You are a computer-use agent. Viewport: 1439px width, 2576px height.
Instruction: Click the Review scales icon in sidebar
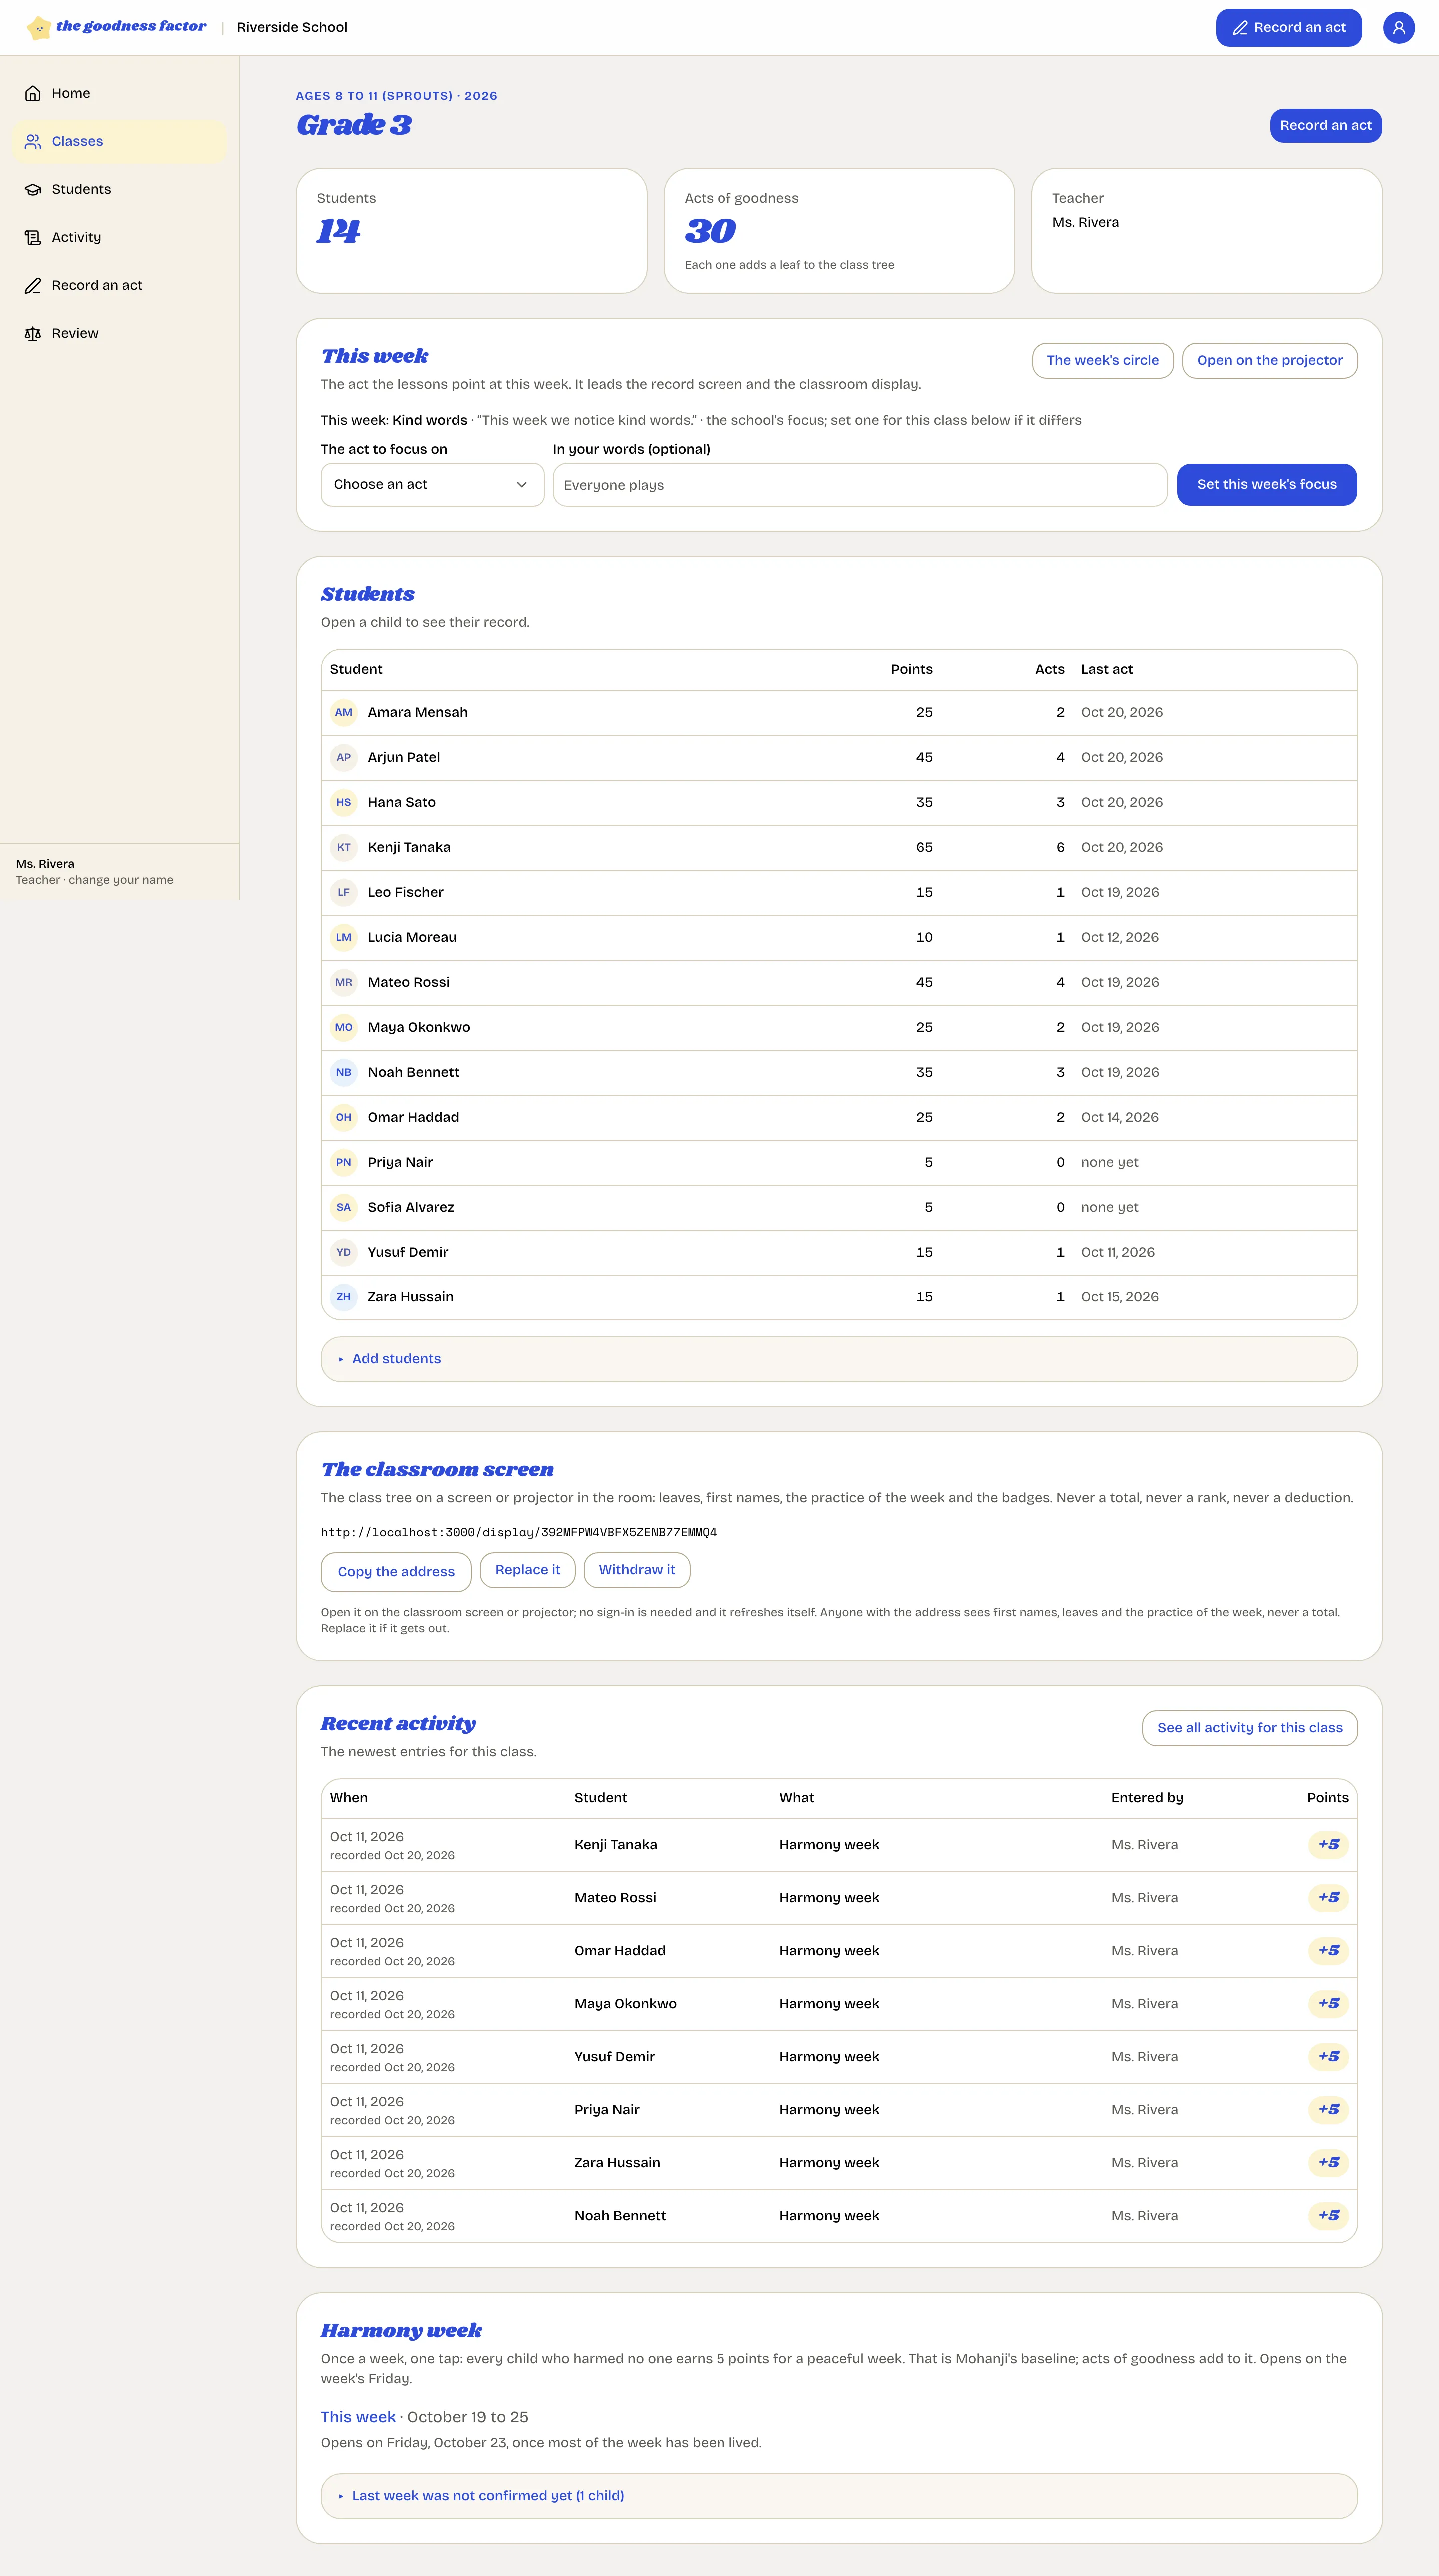[33, 334]
